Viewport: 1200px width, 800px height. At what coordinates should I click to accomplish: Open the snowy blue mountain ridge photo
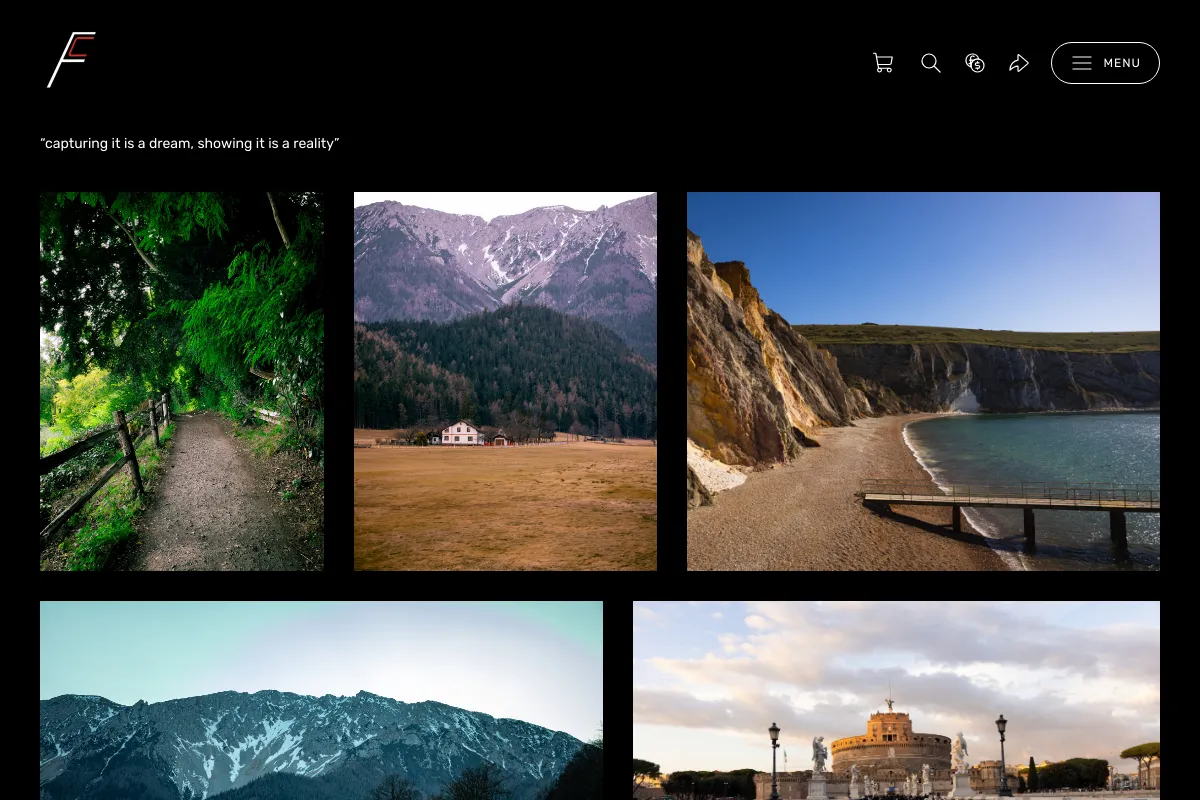[x=321, y=700]
